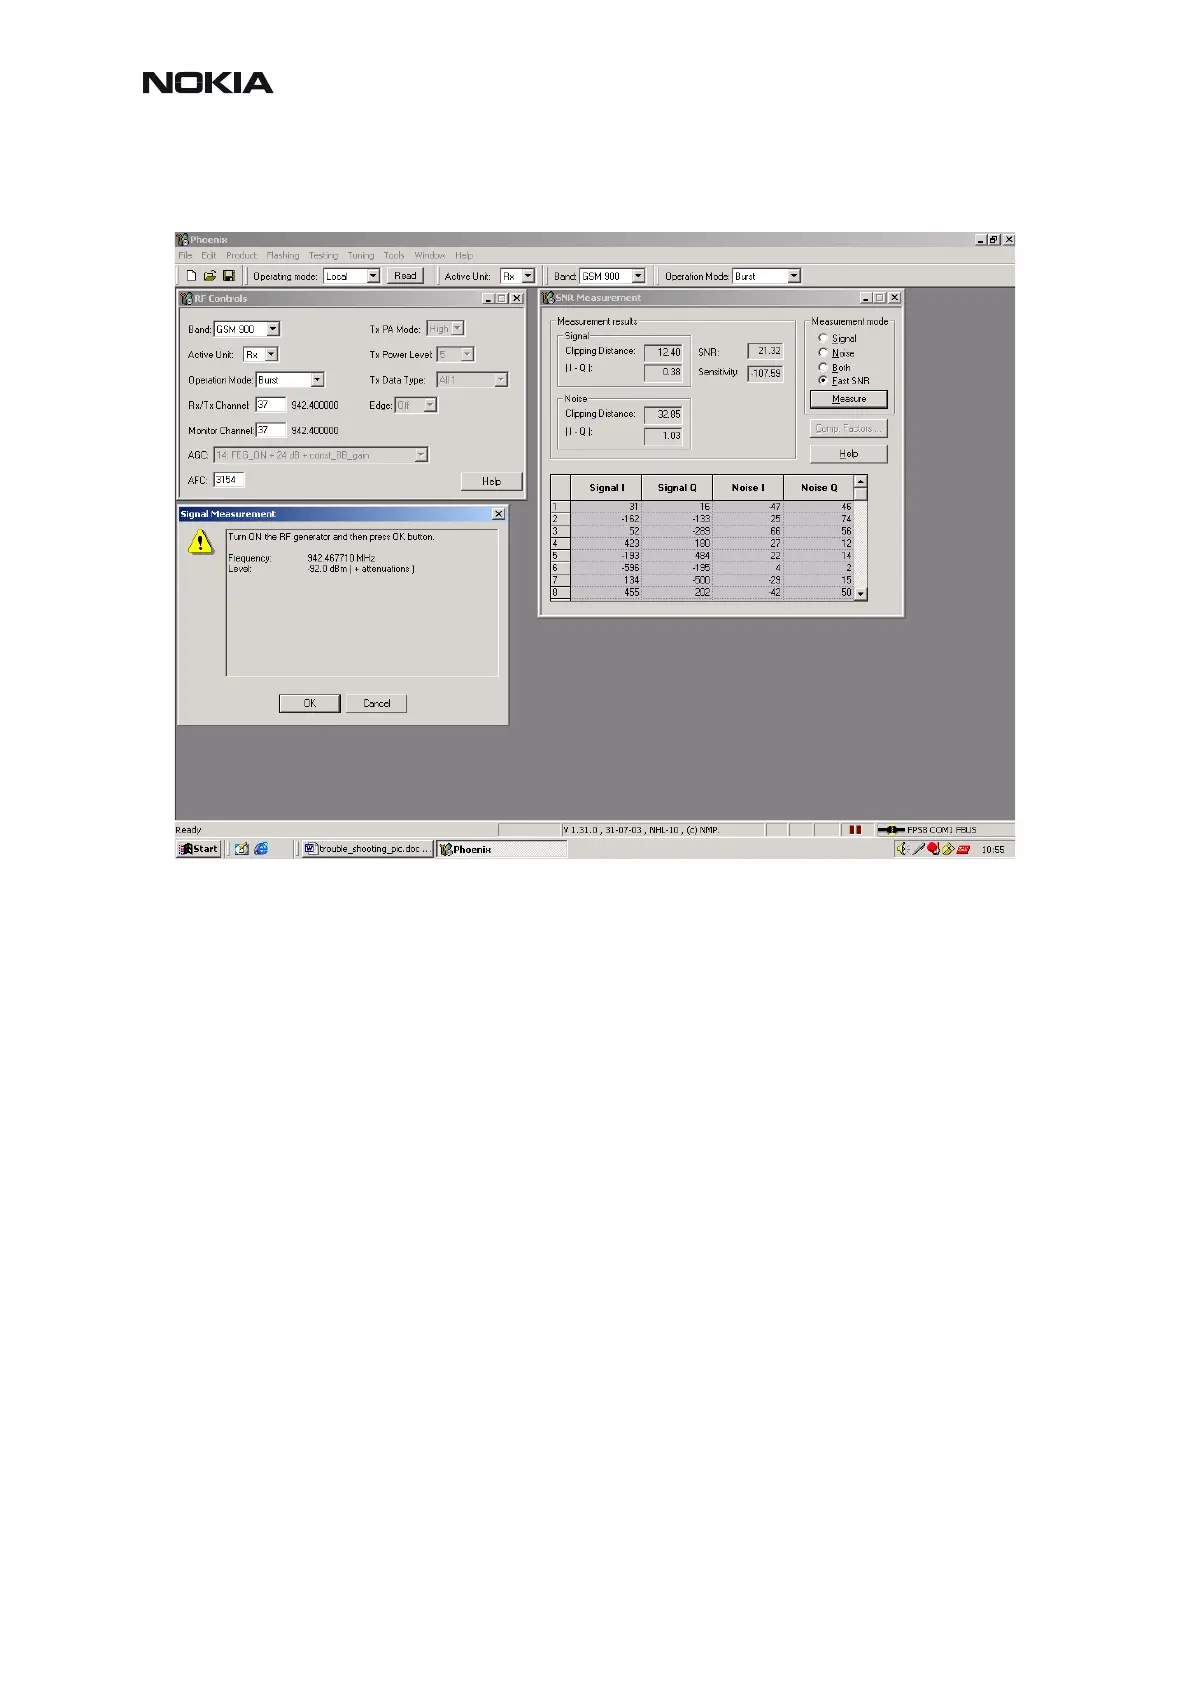Click the Rx/Tx Channel input field
The height and width of the screenshot is (1684, 1190).
point(271,405)
